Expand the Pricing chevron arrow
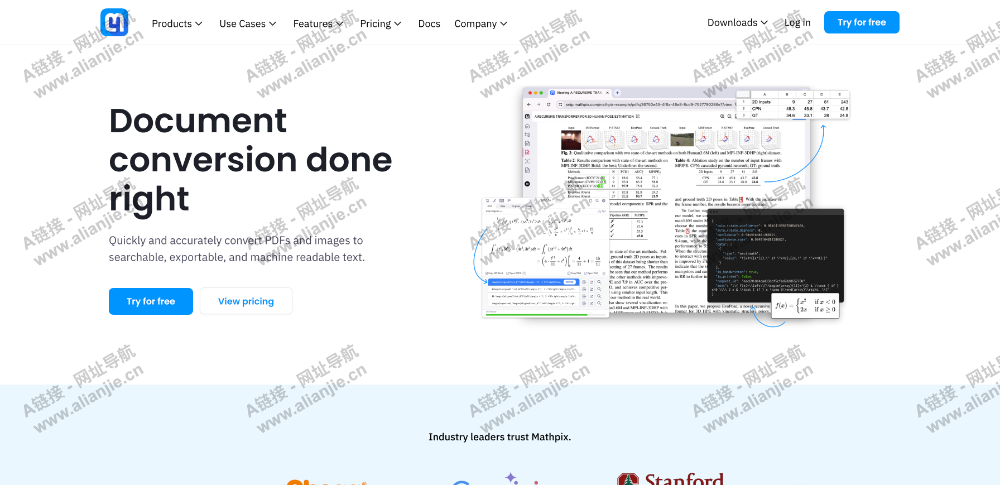This screenshot has width=1000, height=485. click(x=397, y=24)
